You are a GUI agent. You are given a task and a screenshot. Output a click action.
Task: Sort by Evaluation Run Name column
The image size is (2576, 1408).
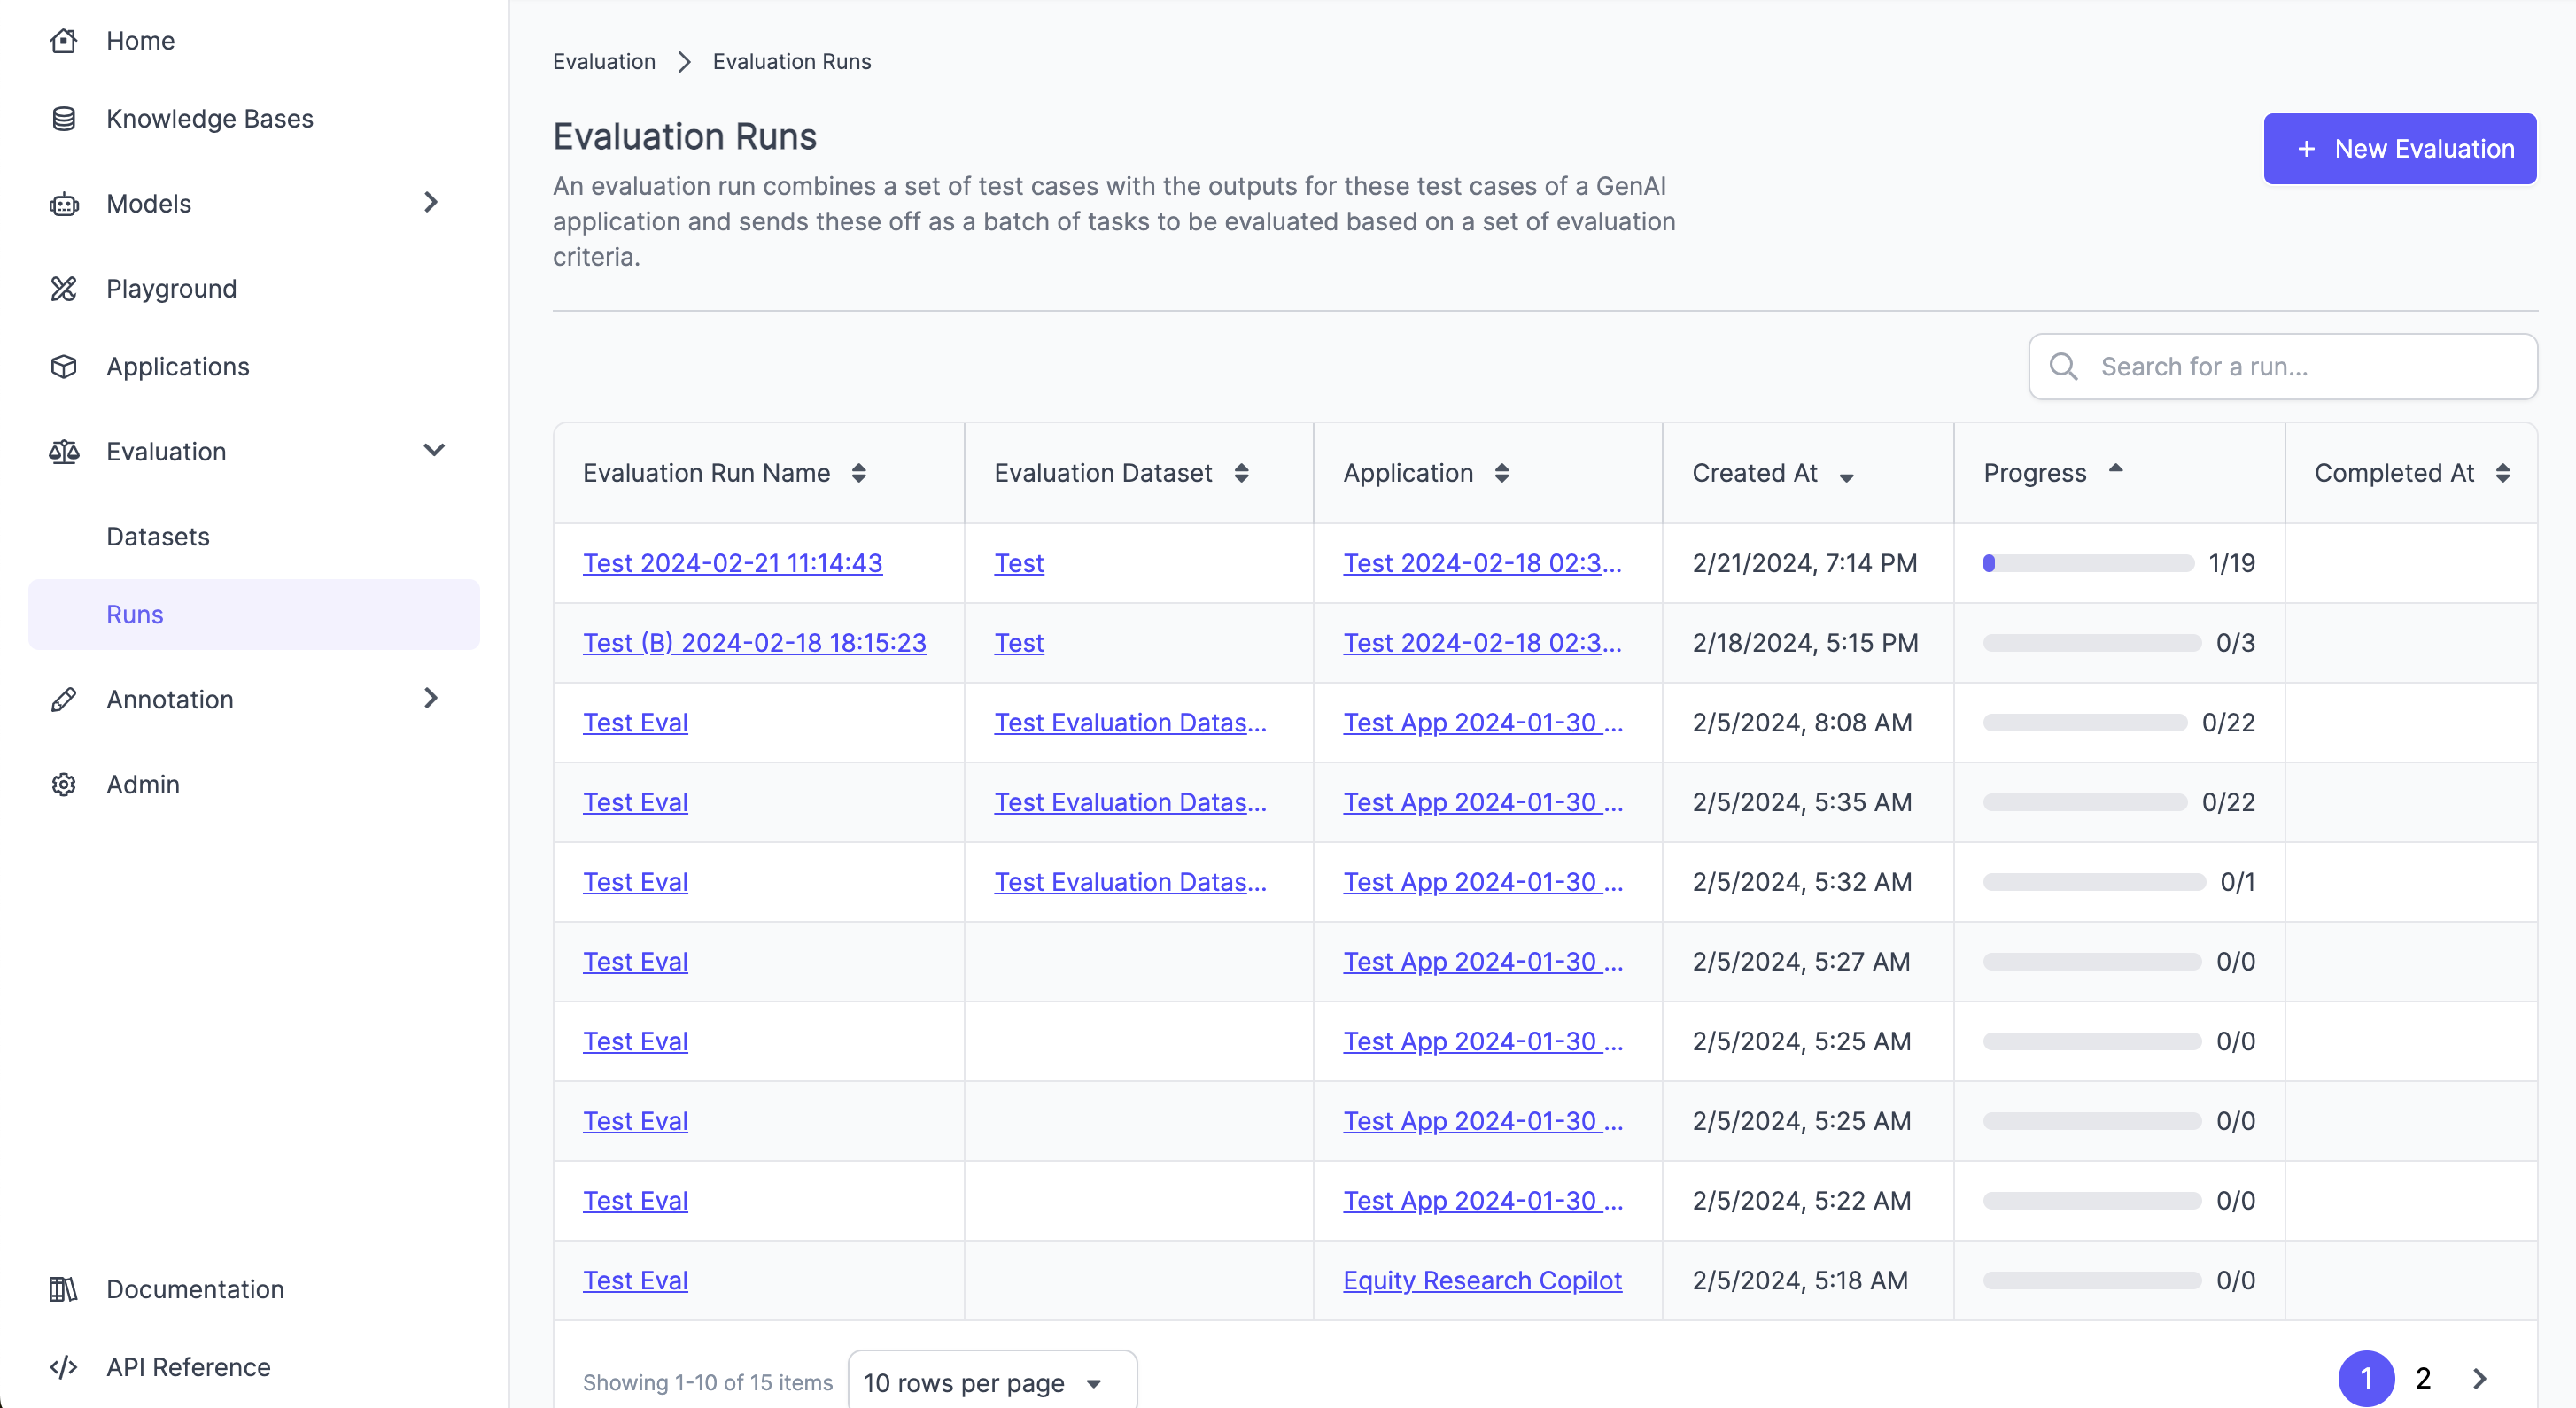coord(859,473)
